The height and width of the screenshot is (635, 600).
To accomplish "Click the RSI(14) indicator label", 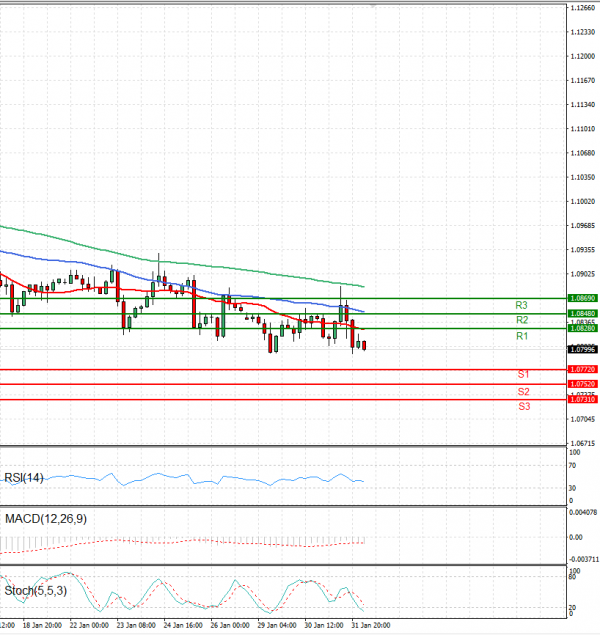I will coord(23,478).
